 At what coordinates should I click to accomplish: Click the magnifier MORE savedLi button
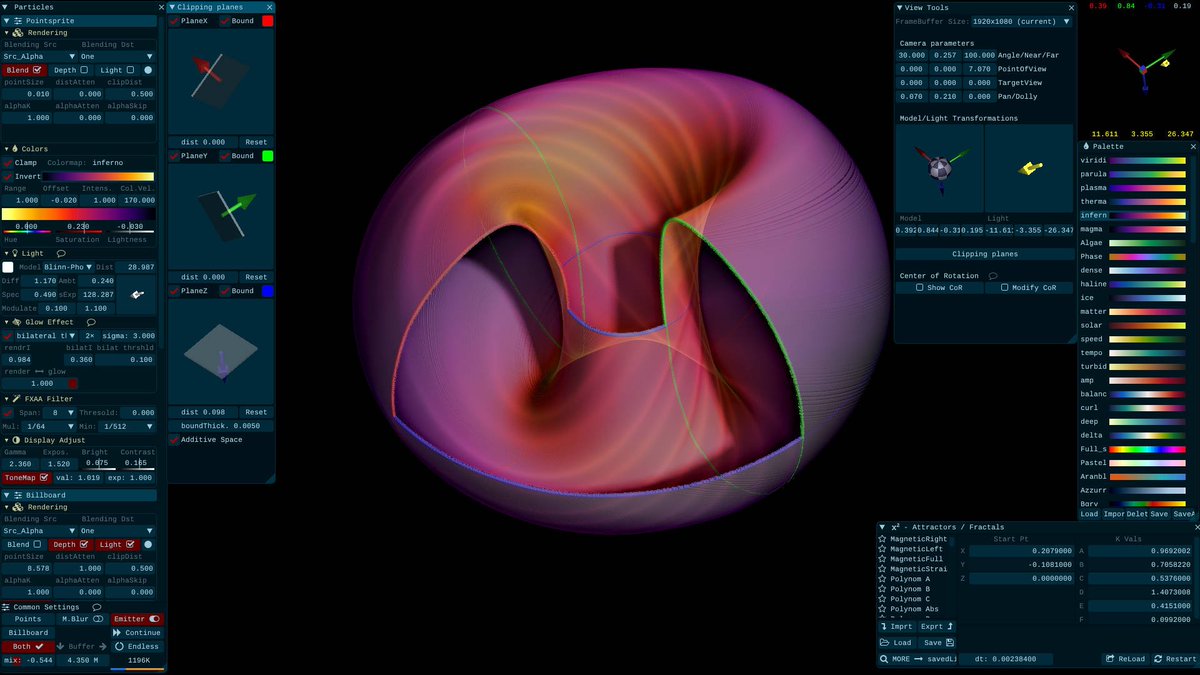918,659
